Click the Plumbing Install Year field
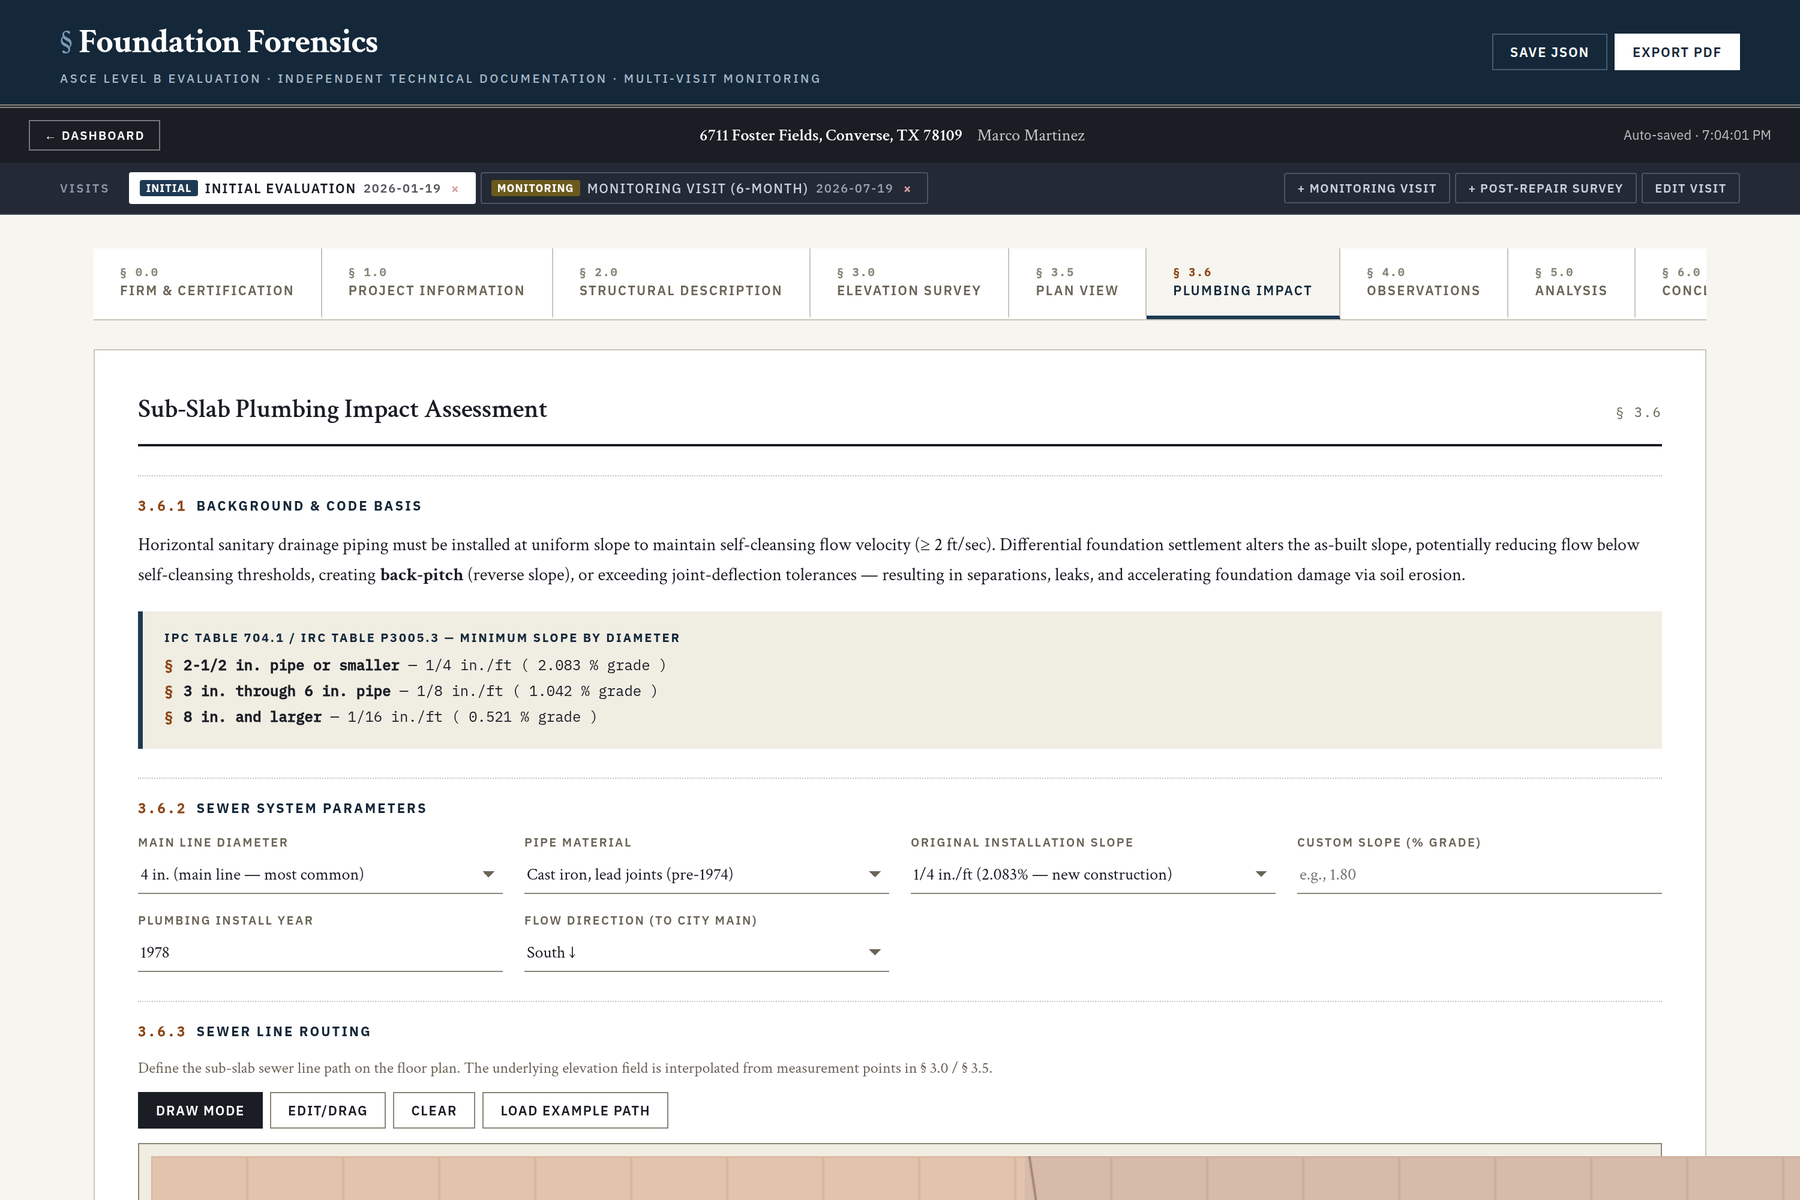This screenshot has height=1200, width=1800. point(320,952)
